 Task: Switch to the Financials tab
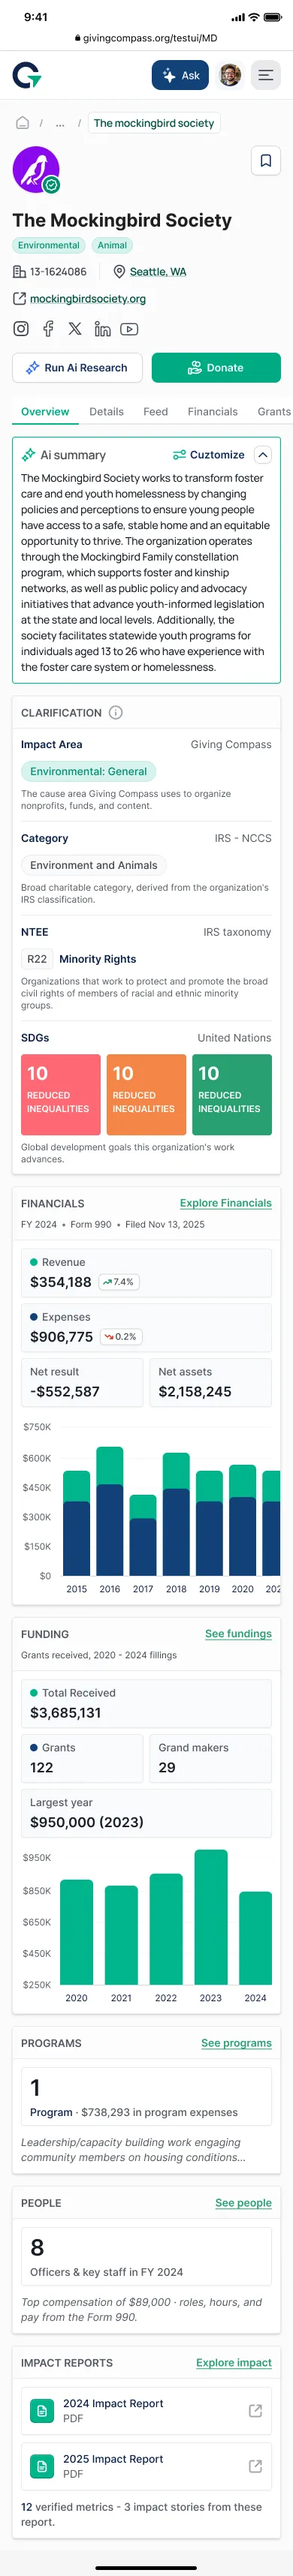tap(213, 412)
